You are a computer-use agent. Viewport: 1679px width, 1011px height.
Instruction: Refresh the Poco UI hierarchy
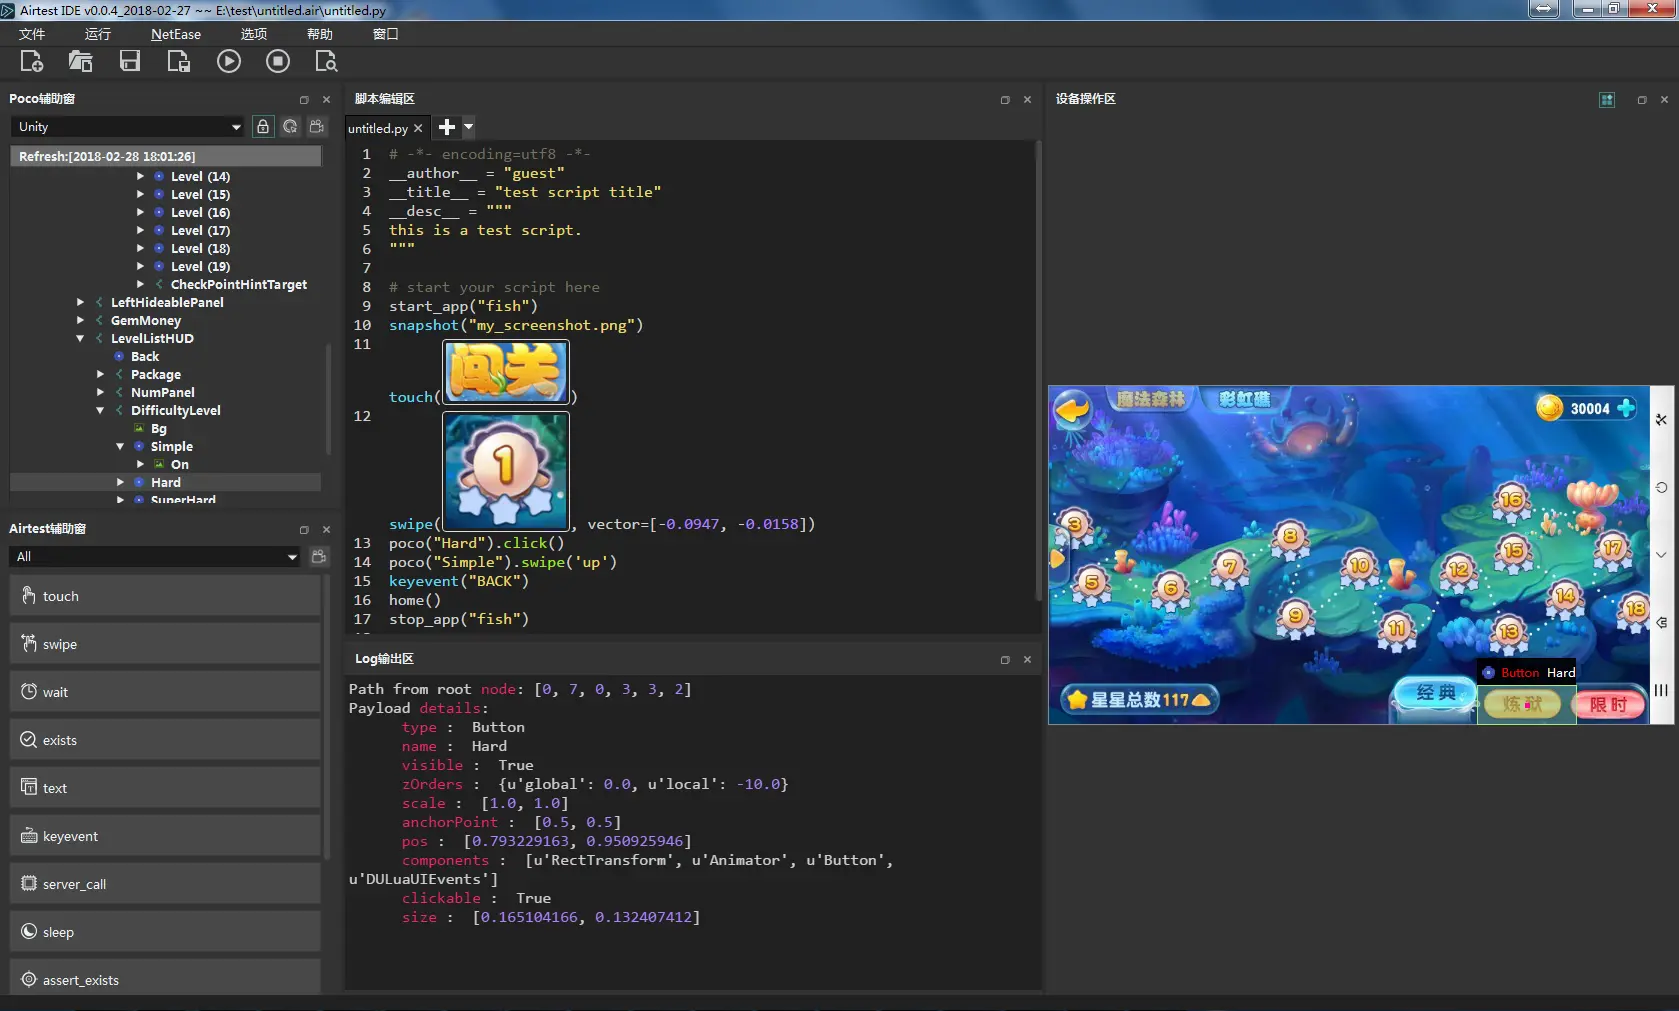point(289,127)
